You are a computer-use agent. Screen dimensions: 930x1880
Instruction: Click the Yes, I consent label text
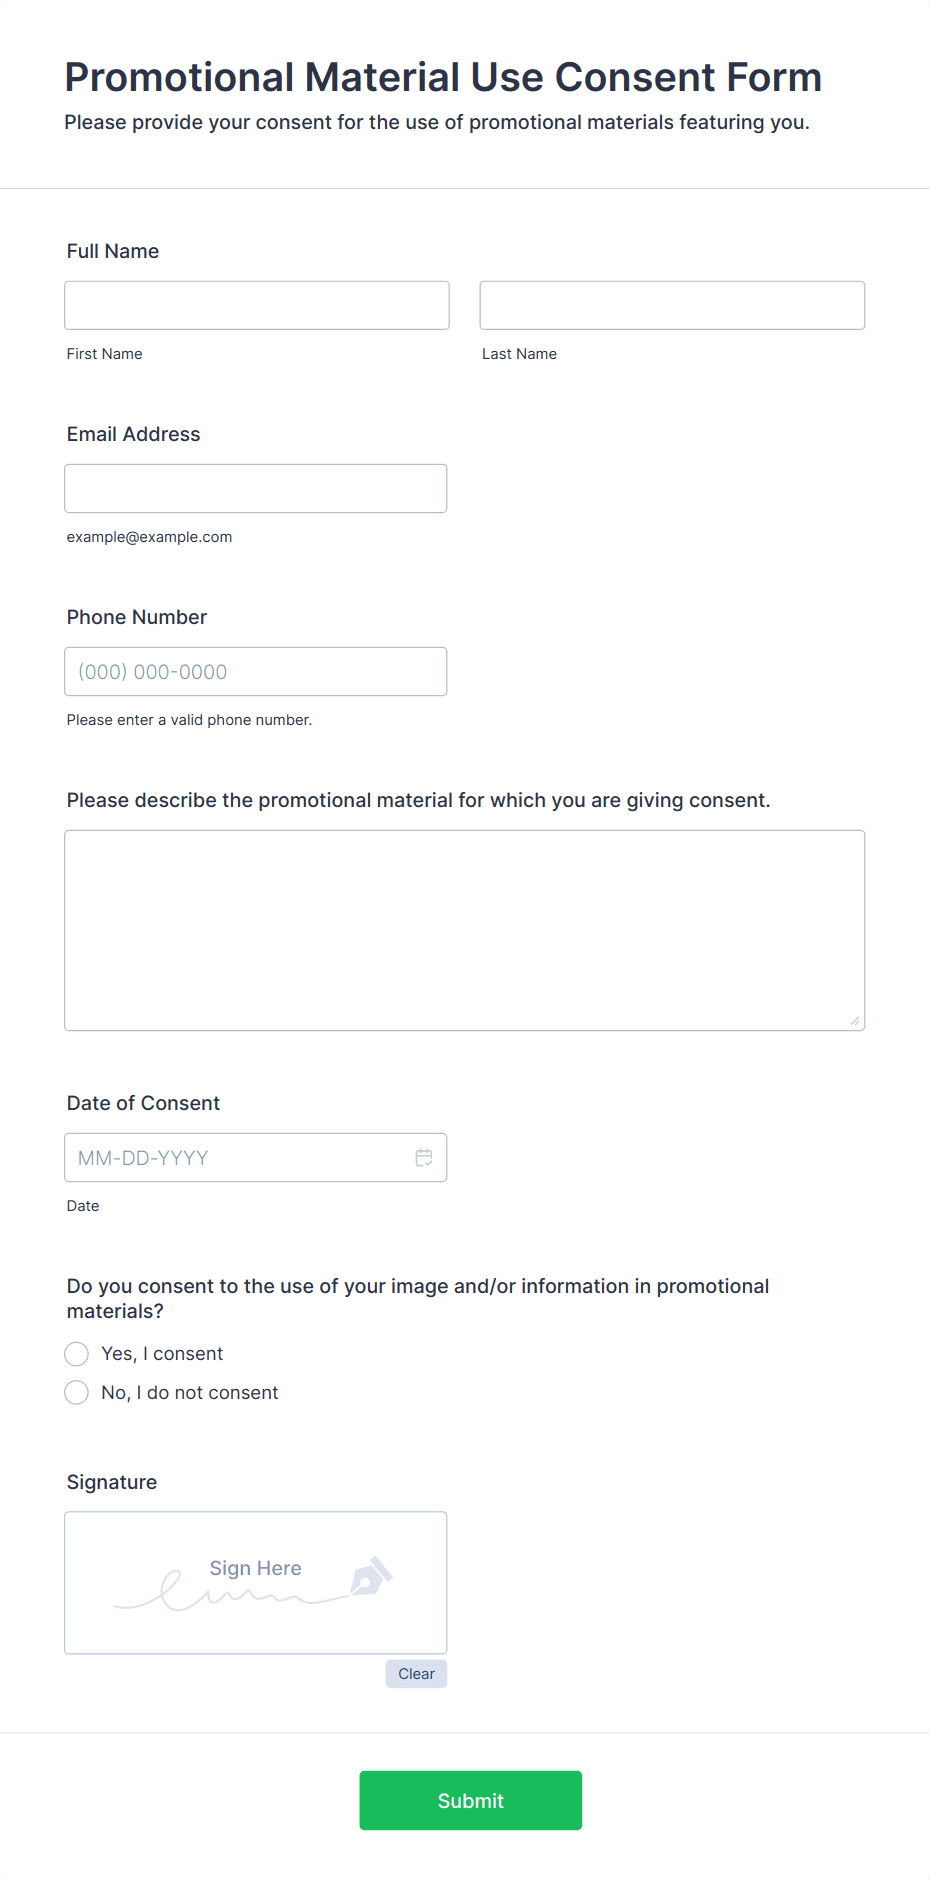pos(162,1354)
